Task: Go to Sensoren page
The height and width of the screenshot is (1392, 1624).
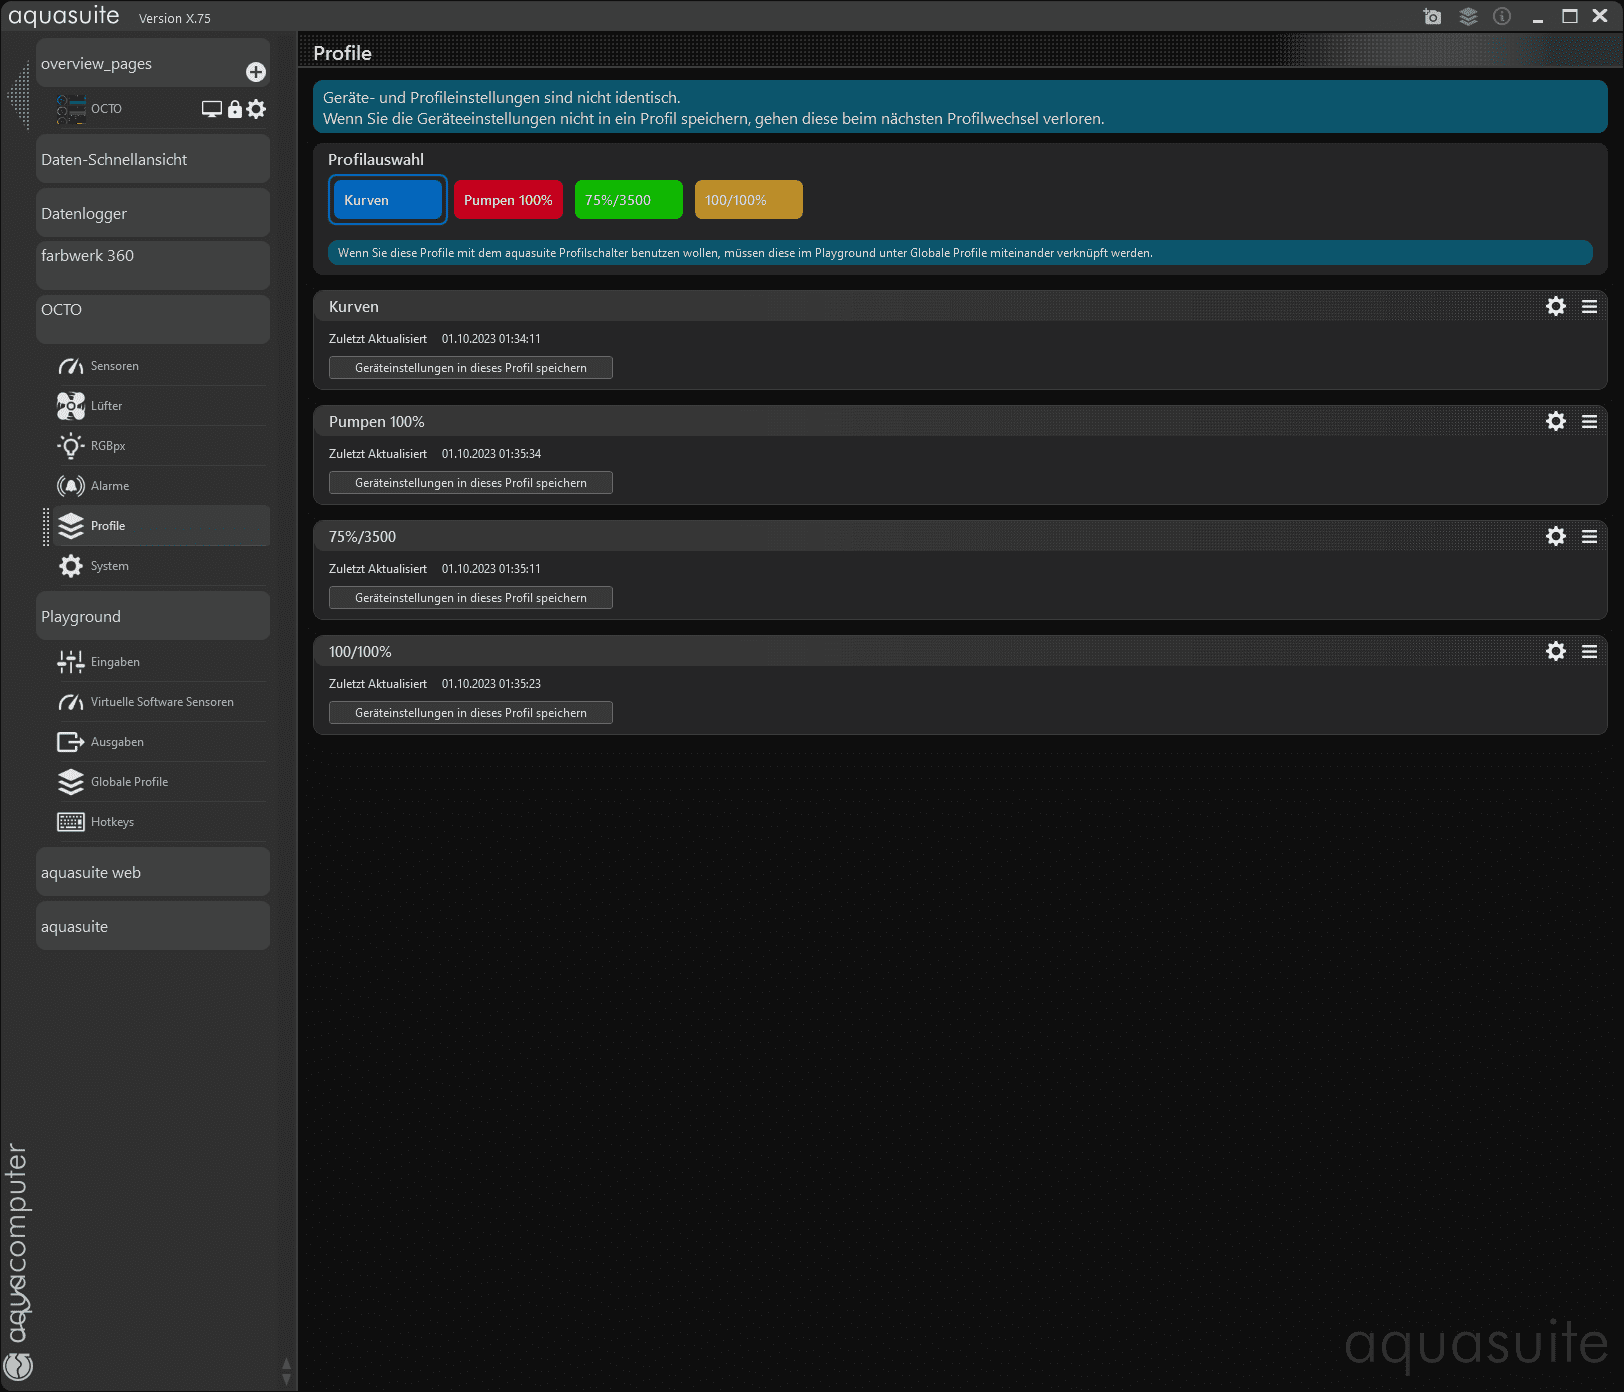Action: [x=115, y=366]
